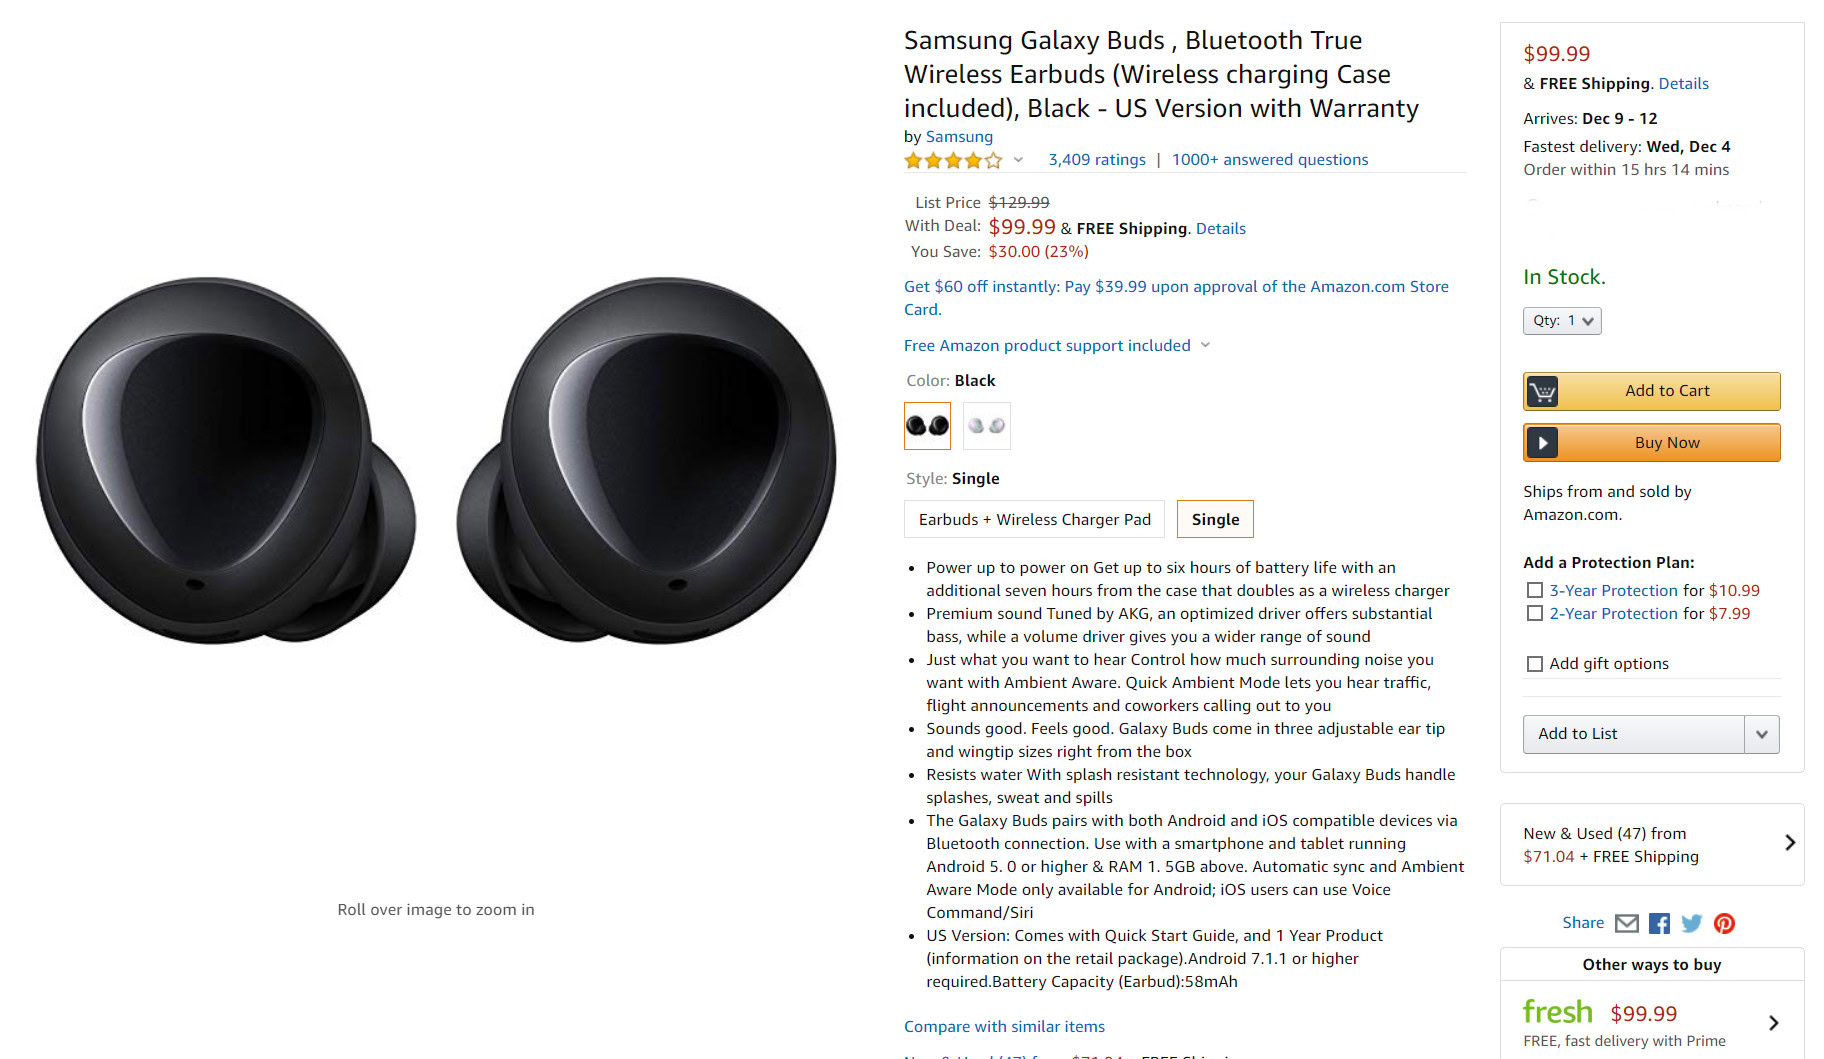The width and height of the screenshot is (1824, 1059).
Task: Enable Add gift options checkbox
Action: point(1535,664)
